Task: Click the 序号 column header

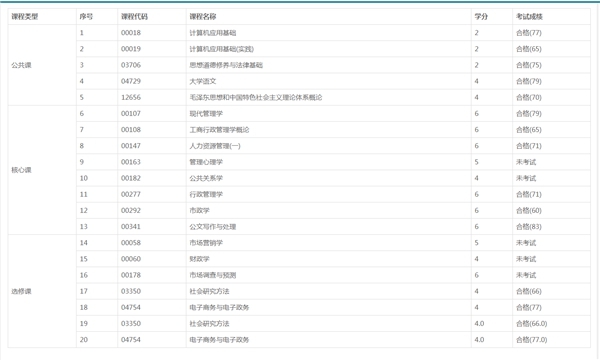Action: (x=86, y=16)
